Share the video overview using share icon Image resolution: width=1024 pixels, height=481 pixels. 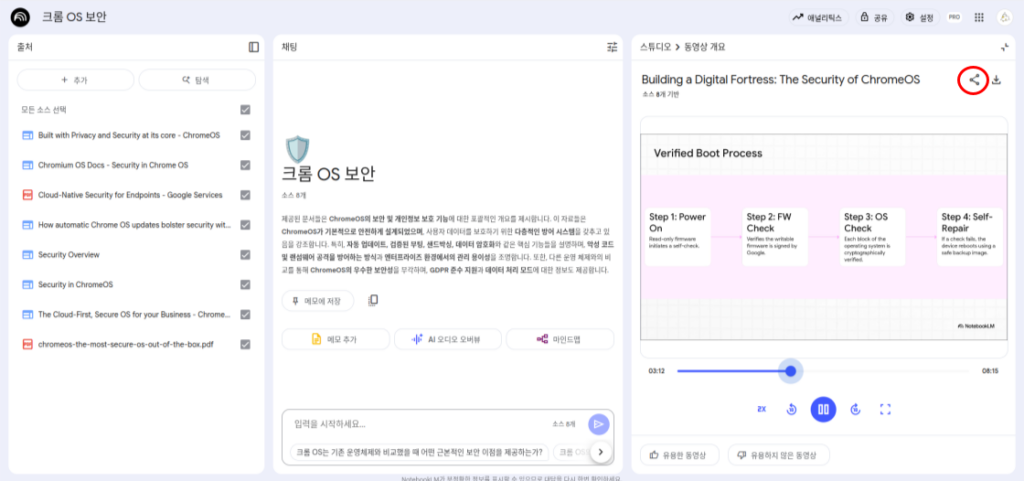pos(974,80)
